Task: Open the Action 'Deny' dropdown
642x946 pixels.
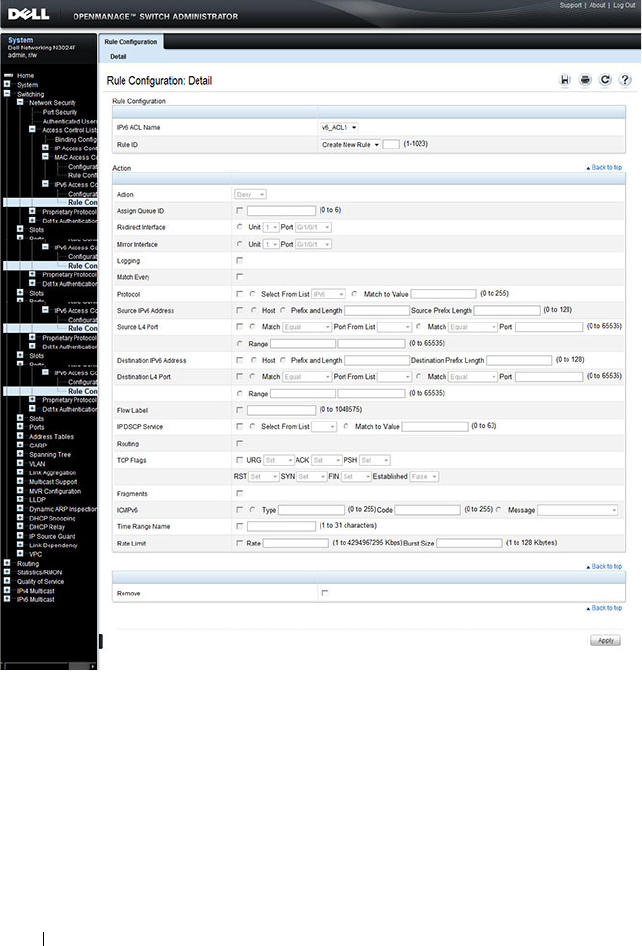Action: pyautogui.click(x=250, y=194)
